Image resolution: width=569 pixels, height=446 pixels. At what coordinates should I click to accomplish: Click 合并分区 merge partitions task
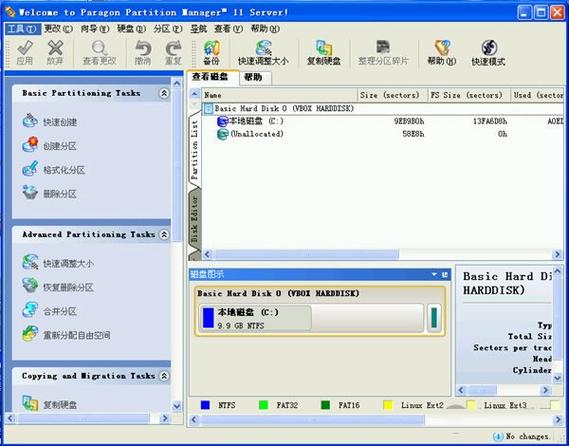50,311
